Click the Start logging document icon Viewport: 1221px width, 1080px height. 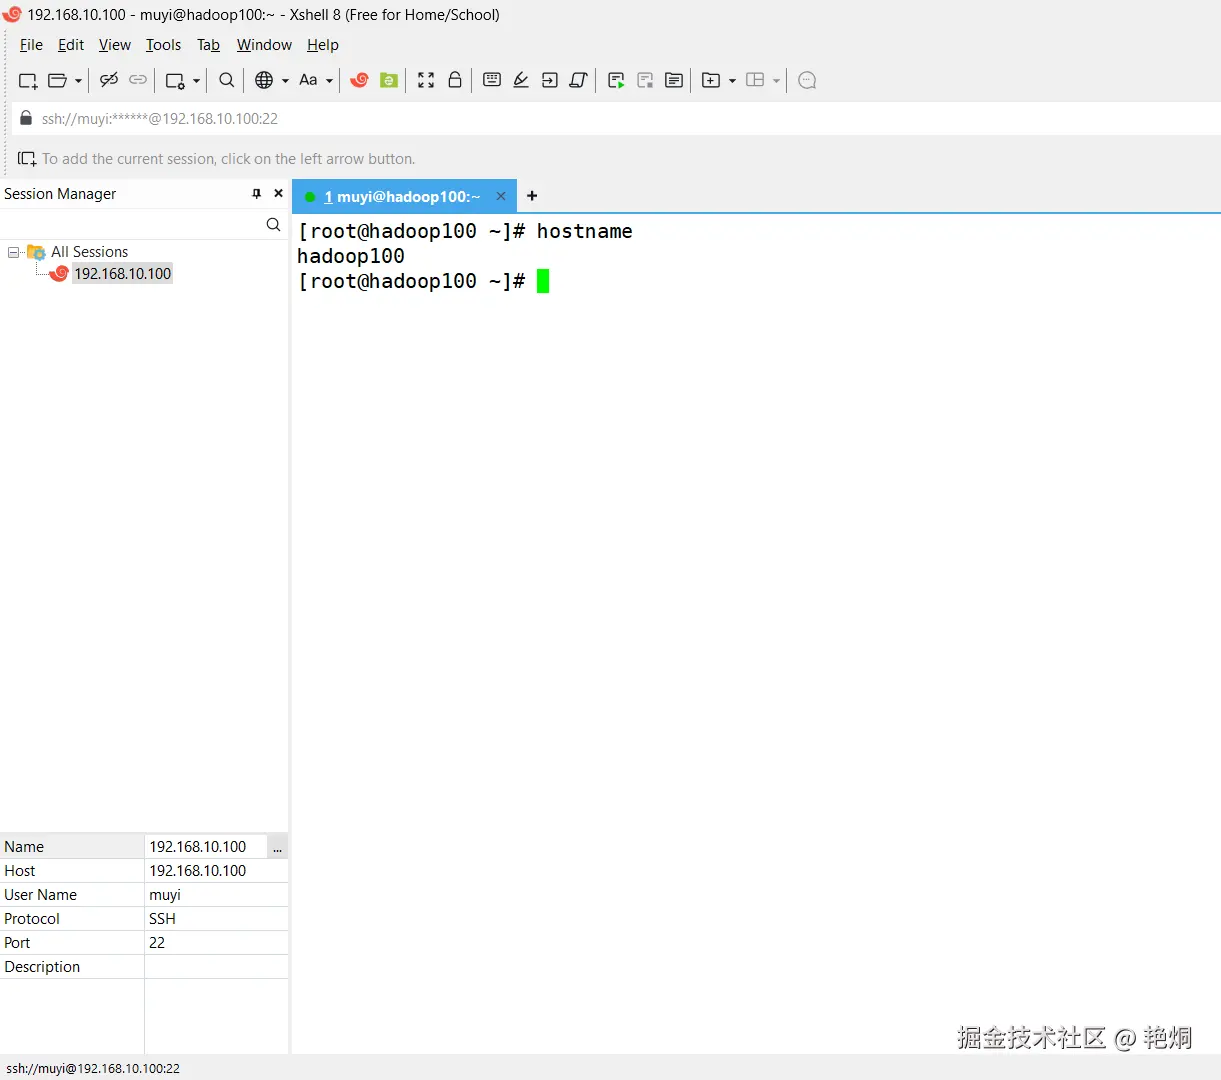point(674,80)
